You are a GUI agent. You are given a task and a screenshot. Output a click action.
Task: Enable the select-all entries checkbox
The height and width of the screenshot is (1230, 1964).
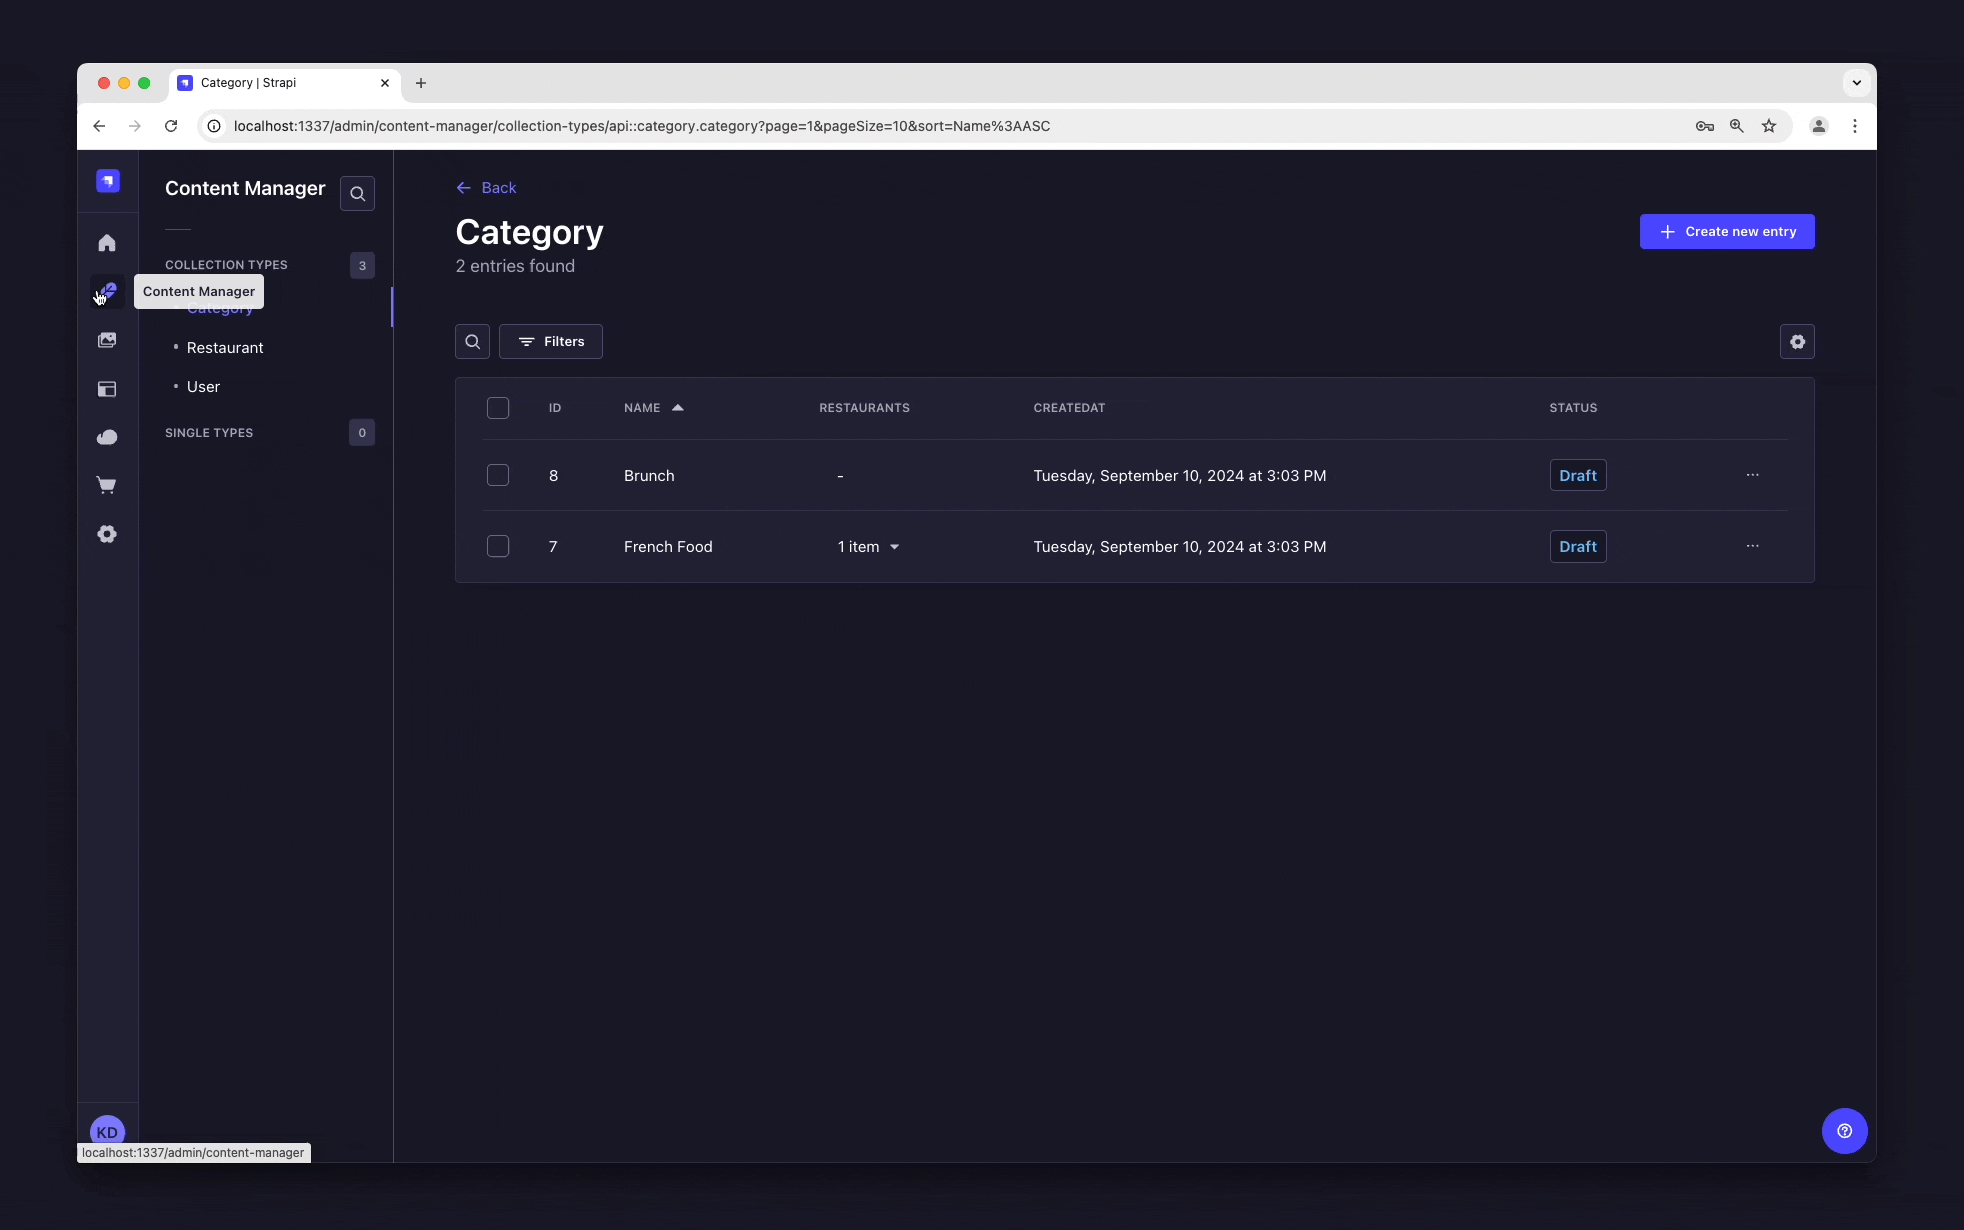coord(497,408)
